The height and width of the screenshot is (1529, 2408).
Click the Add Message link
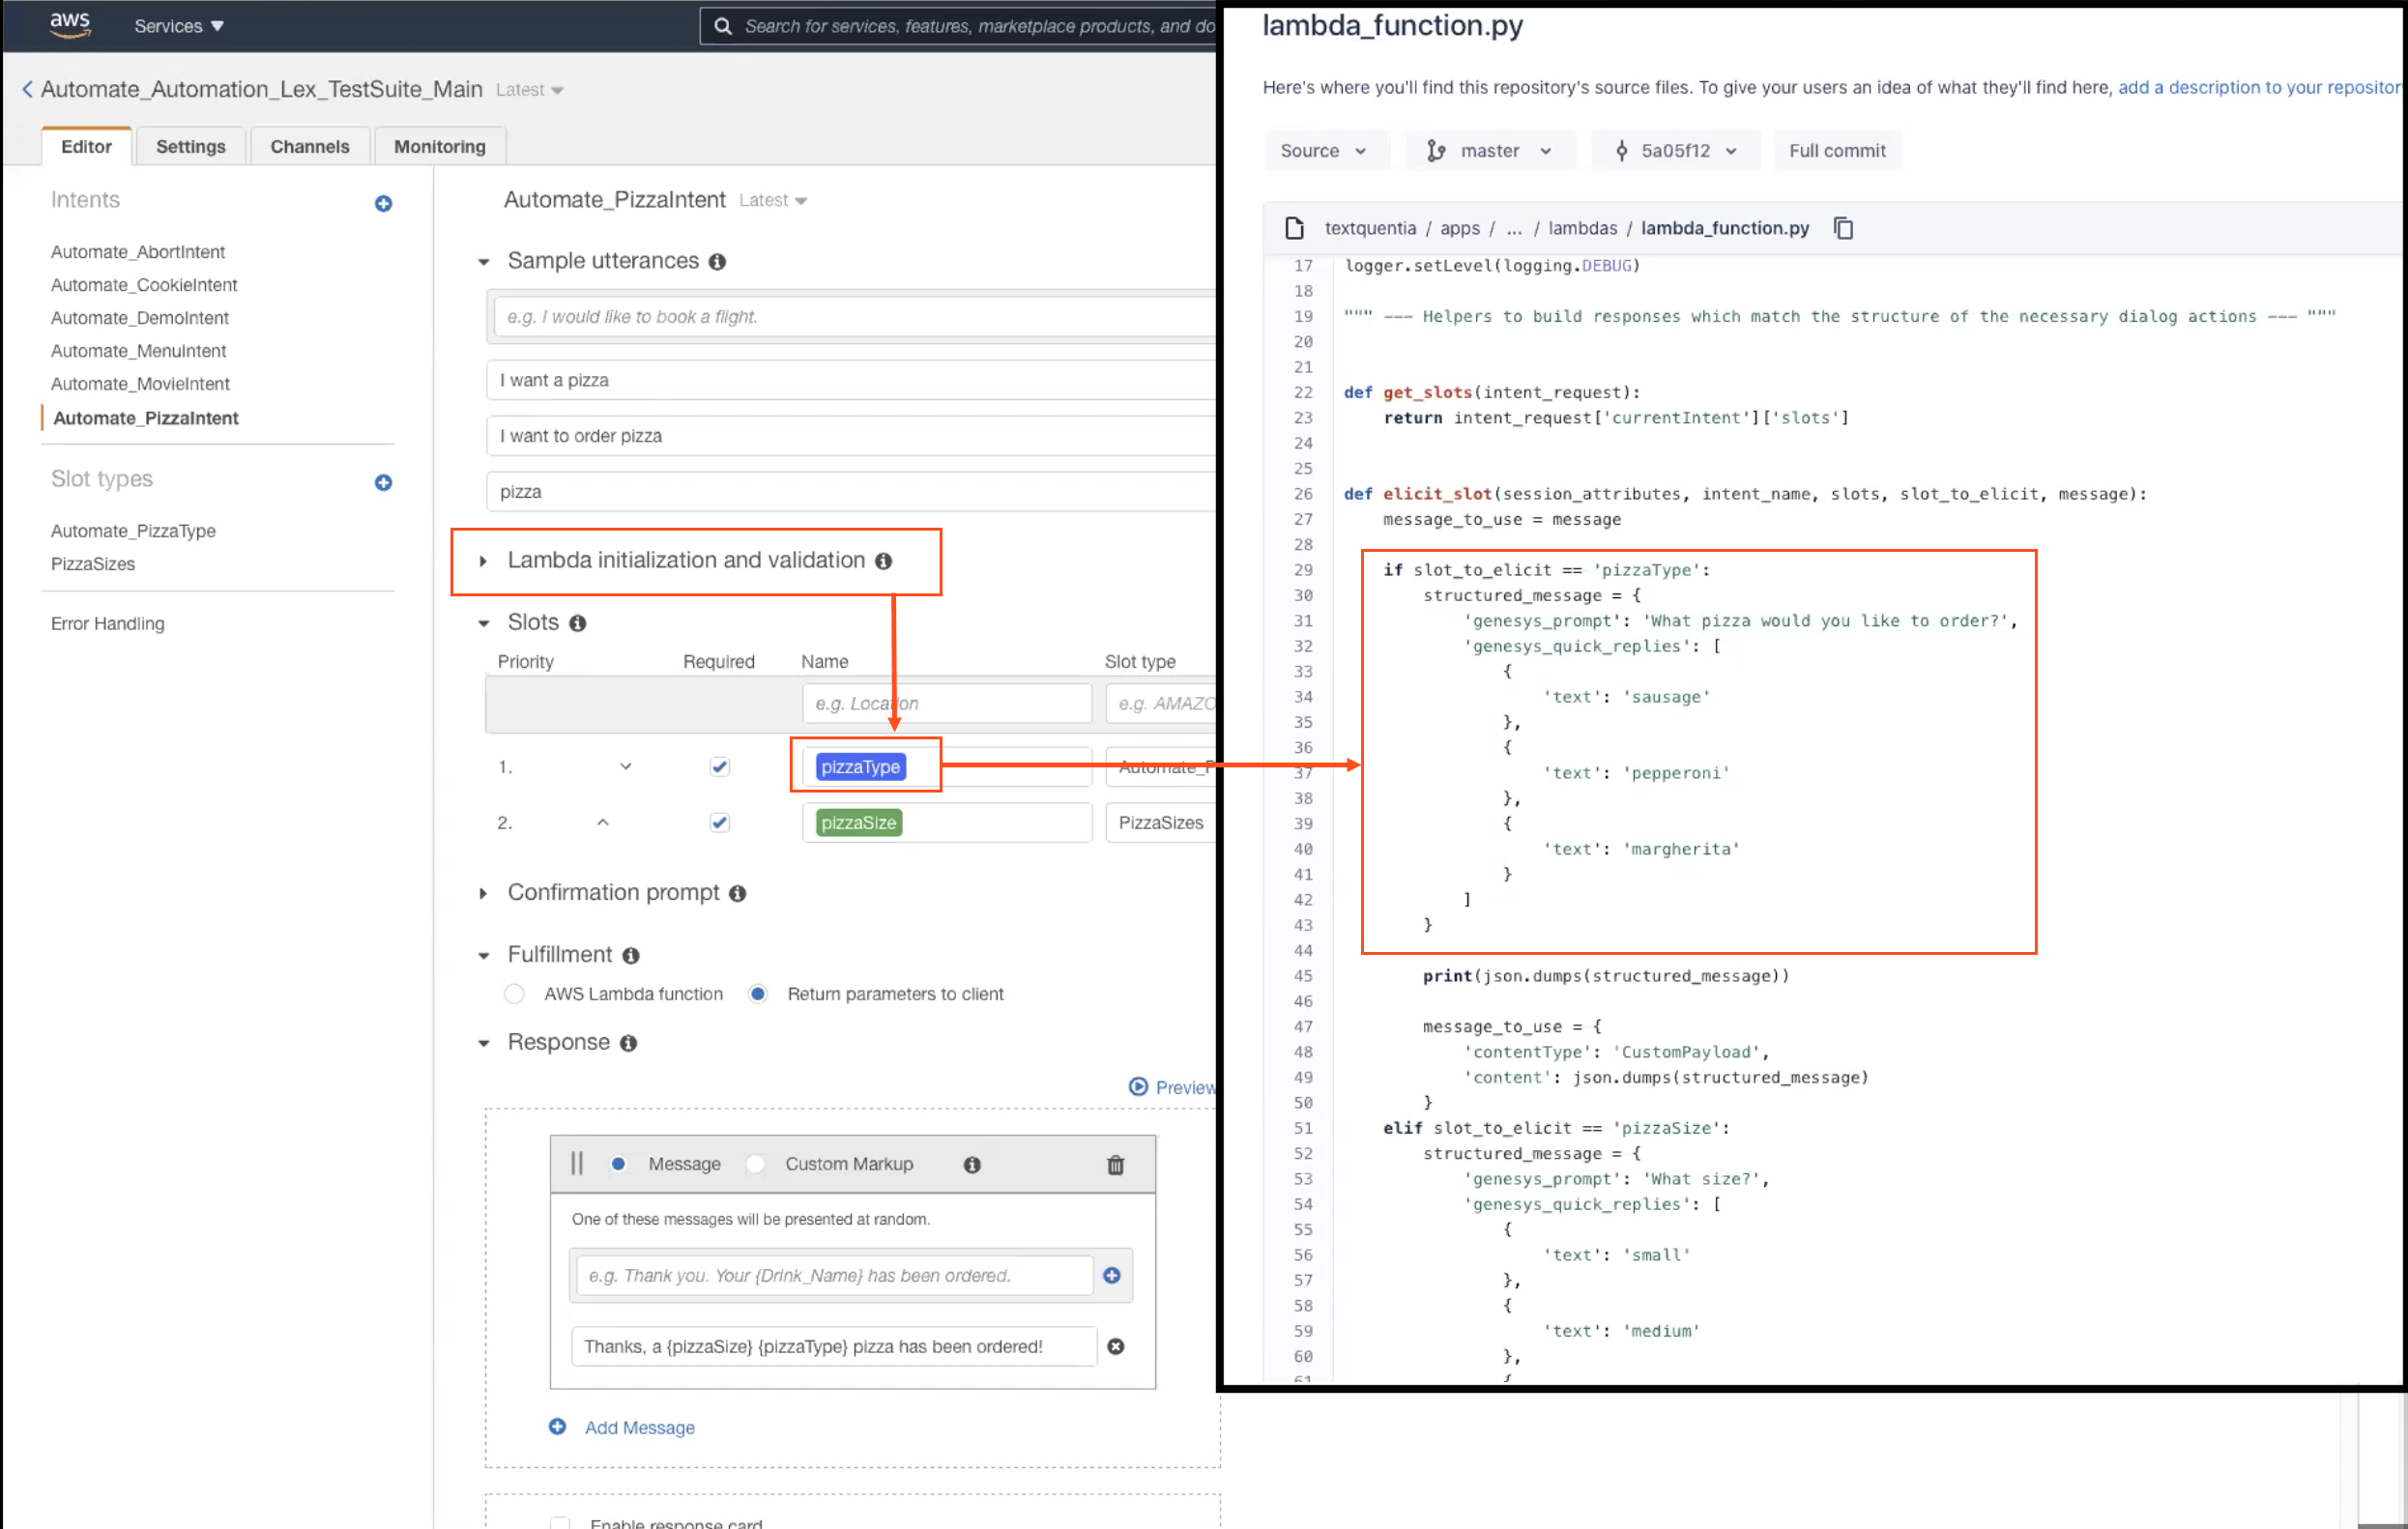coord(639,1427)
